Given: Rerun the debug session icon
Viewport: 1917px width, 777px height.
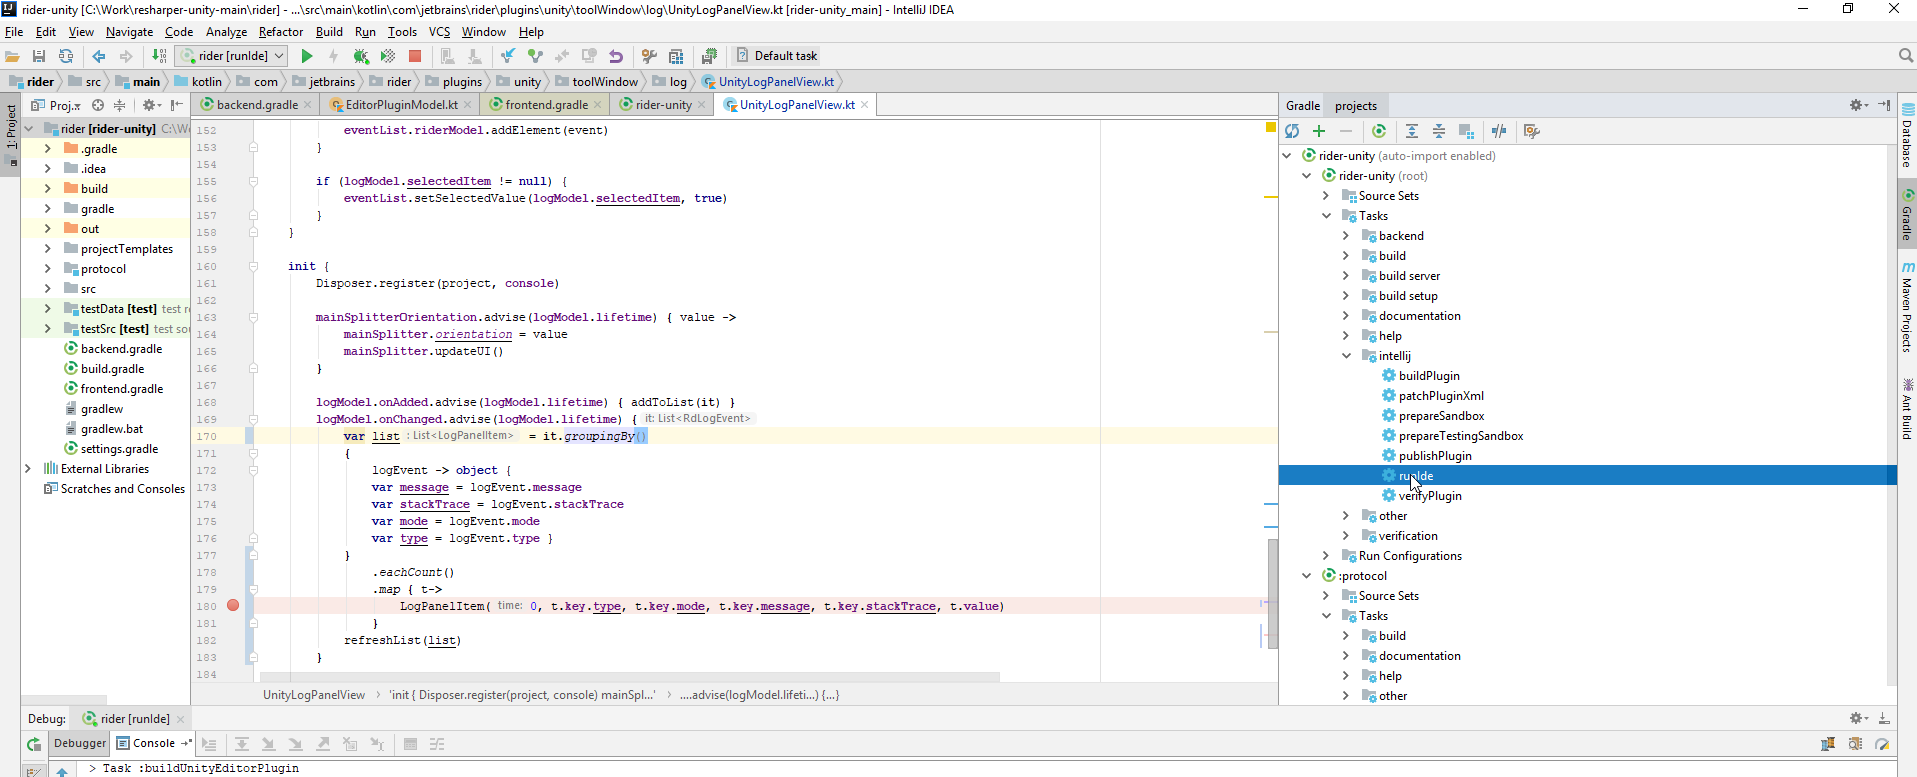Looking at the screenshot, I should 34,744.
